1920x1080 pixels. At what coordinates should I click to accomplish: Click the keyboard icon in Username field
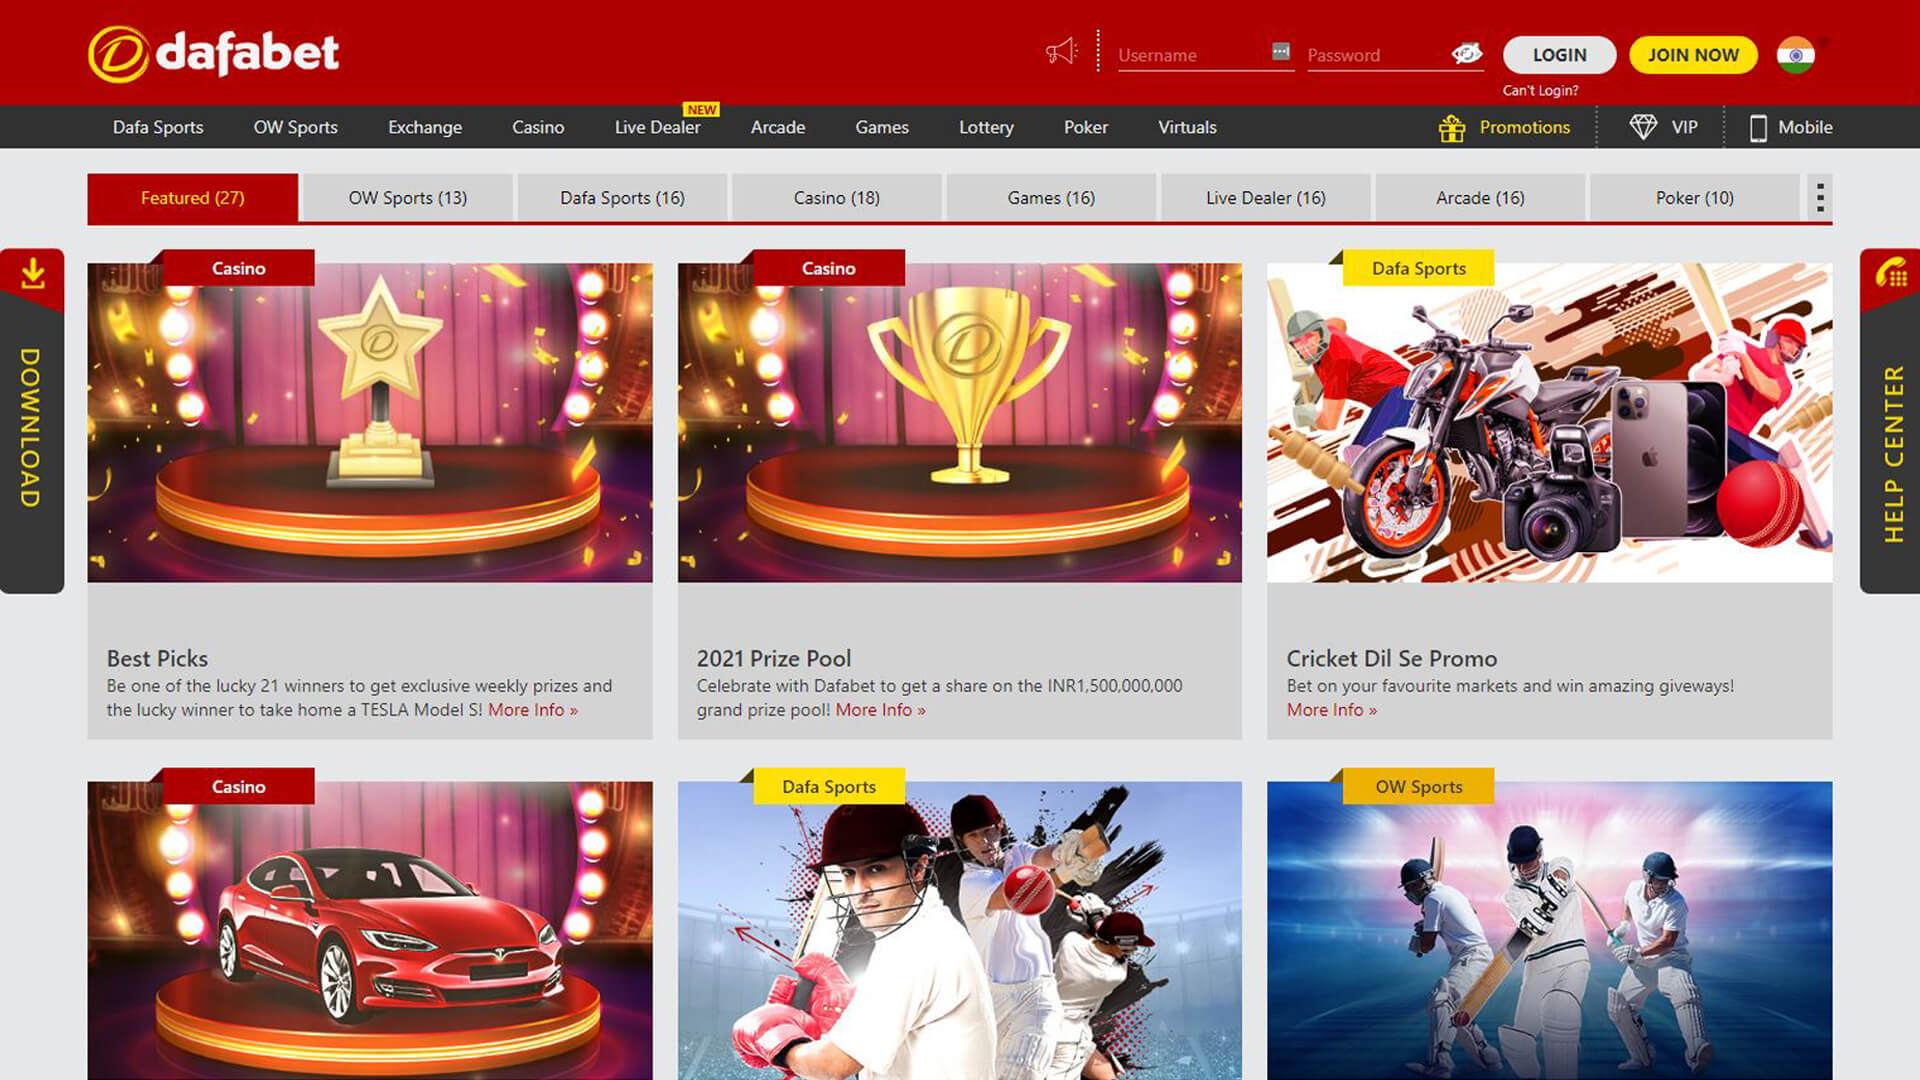click(x=1280, y=51)
